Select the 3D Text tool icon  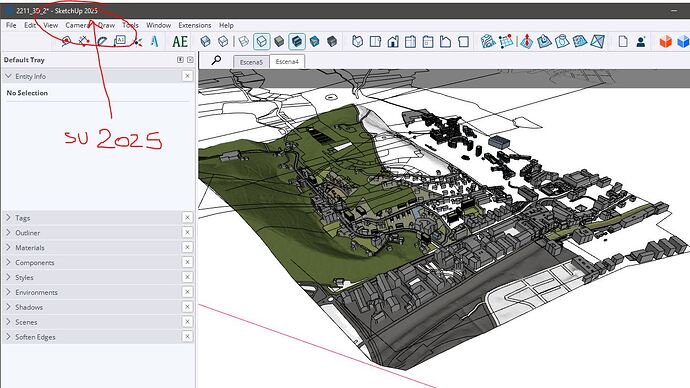[154, 42]
